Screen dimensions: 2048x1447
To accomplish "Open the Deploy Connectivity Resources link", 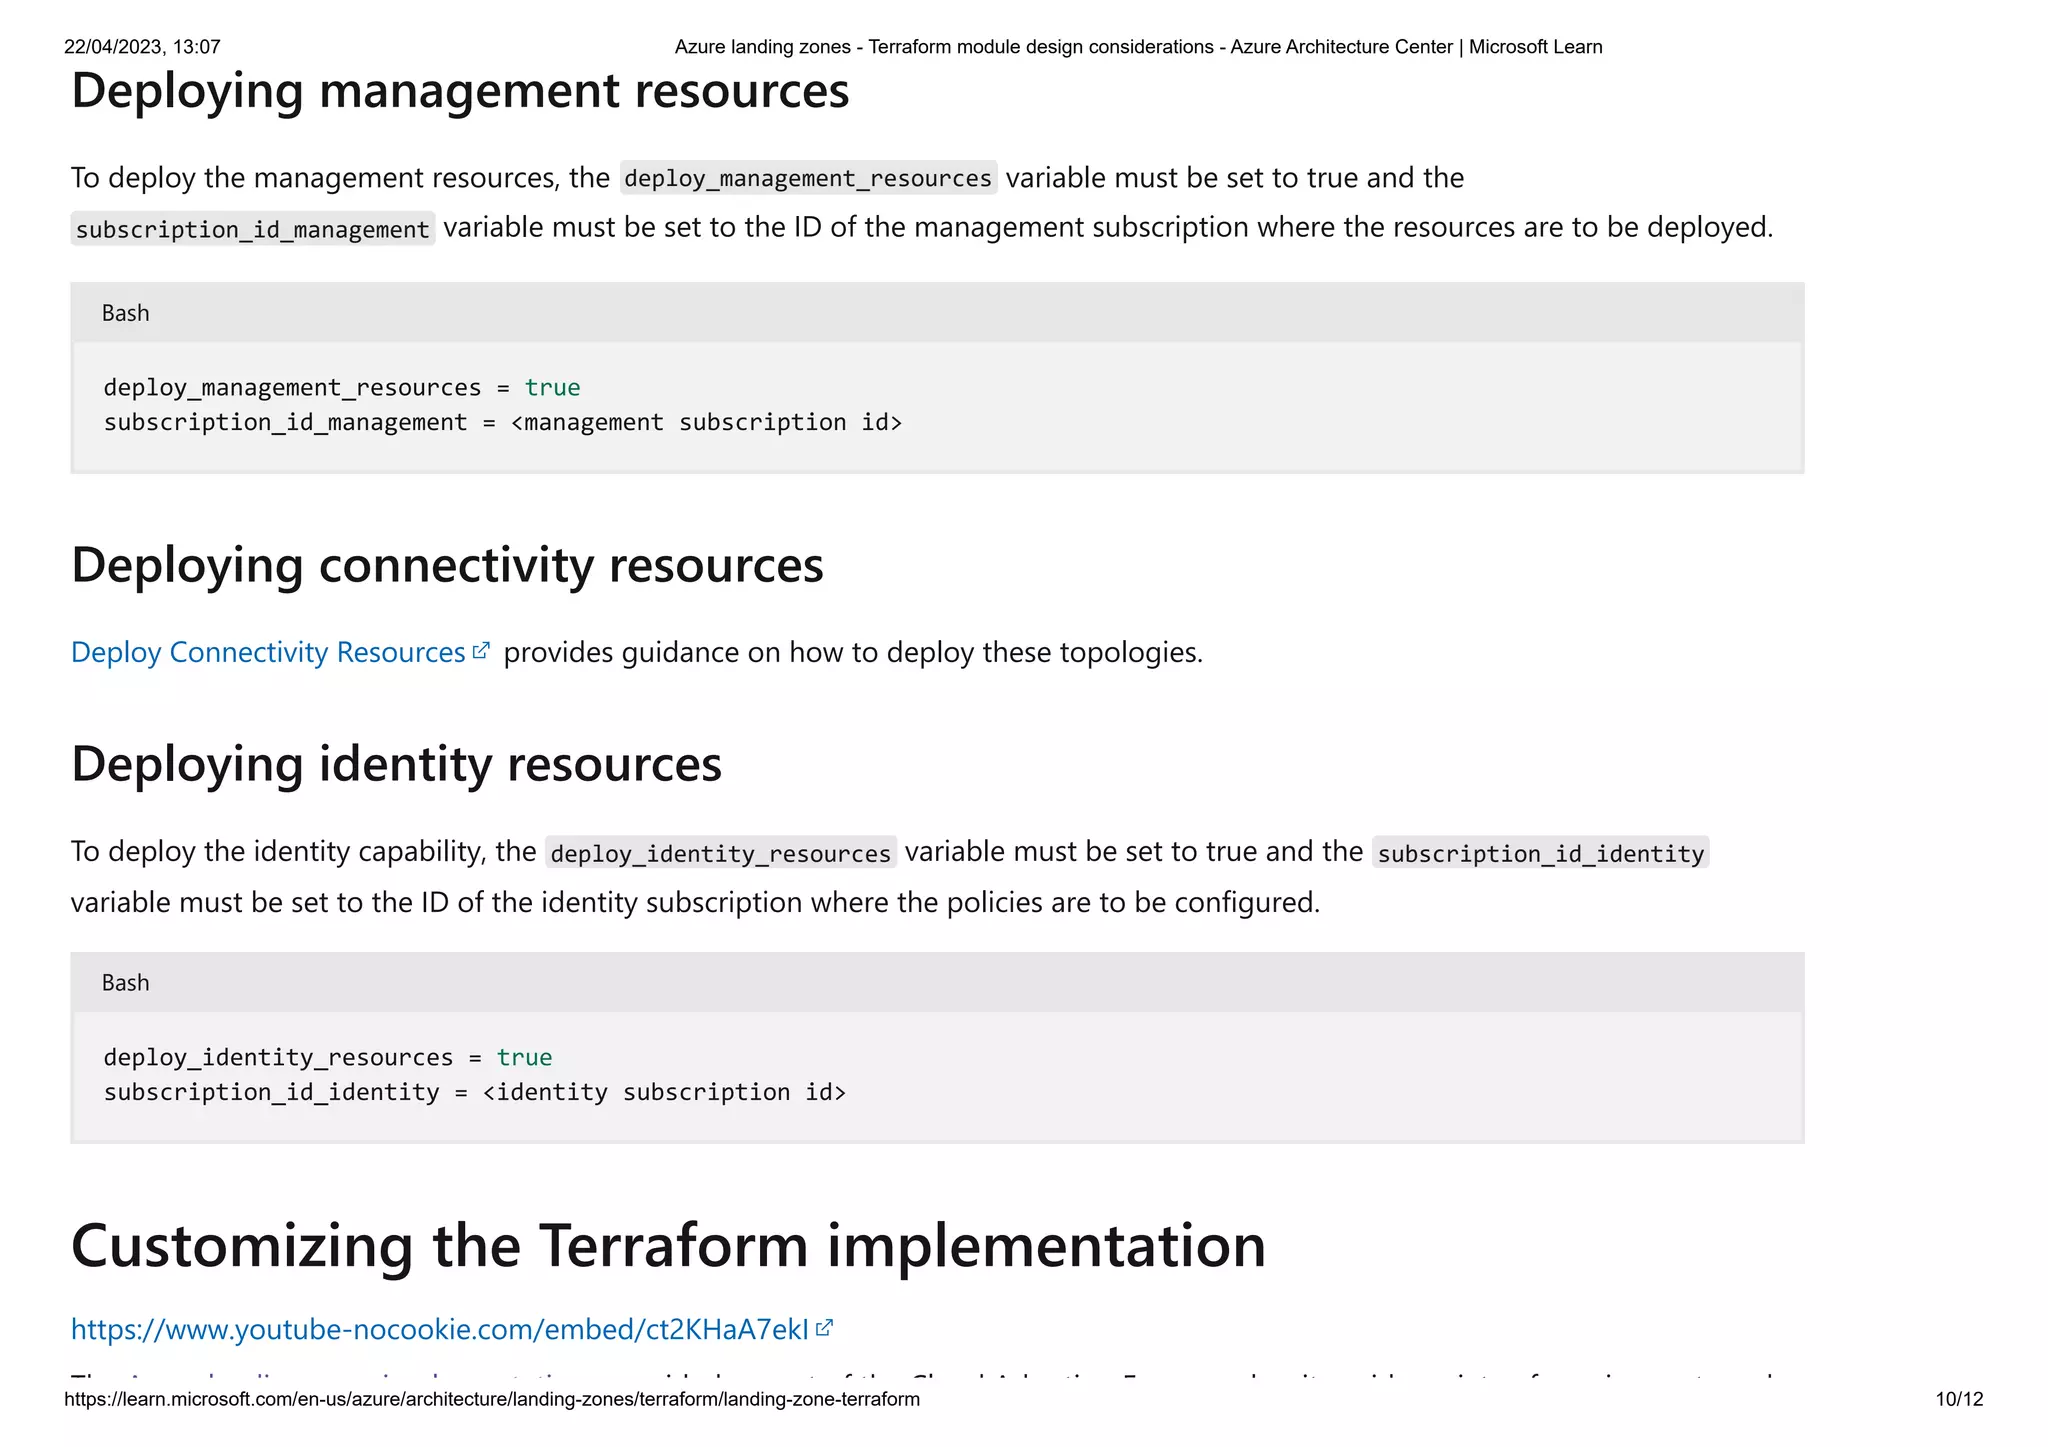I will [267, 652].
